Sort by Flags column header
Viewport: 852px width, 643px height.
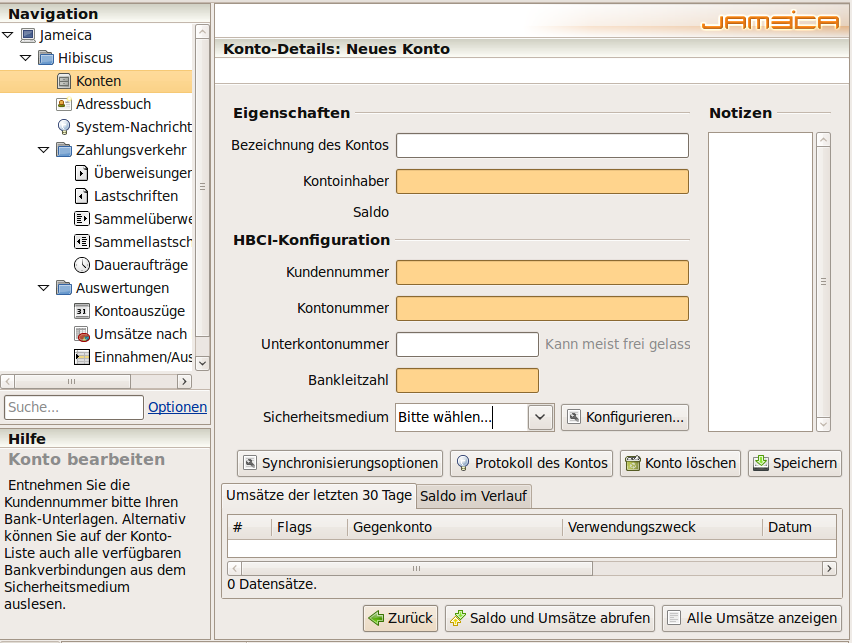309,527
